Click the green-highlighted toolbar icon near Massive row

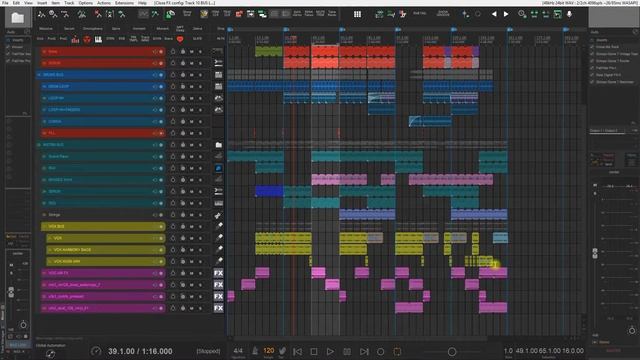click(x=169, y=15)
